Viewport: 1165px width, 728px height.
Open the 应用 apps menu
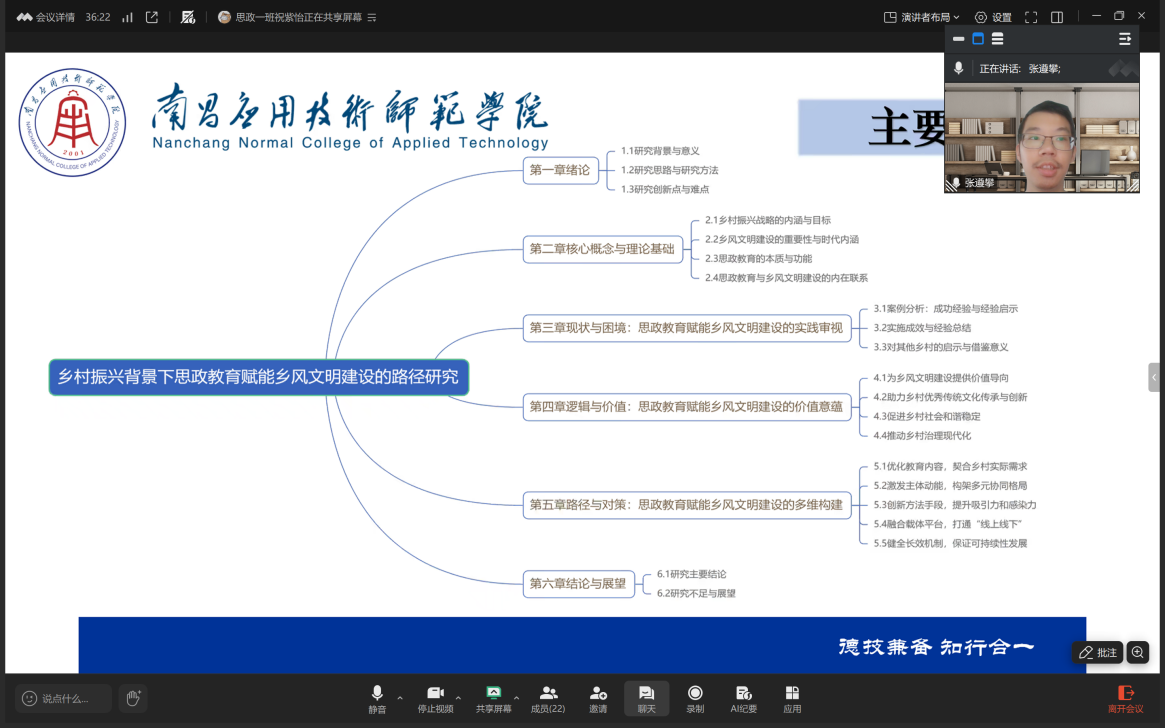[x=792, y=698]
